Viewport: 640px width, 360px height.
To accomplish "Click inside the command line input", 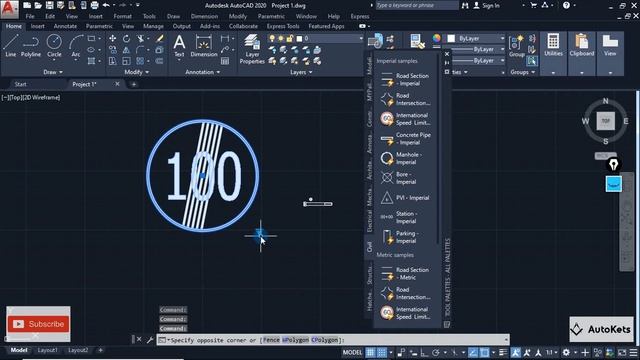I will 333,340.
